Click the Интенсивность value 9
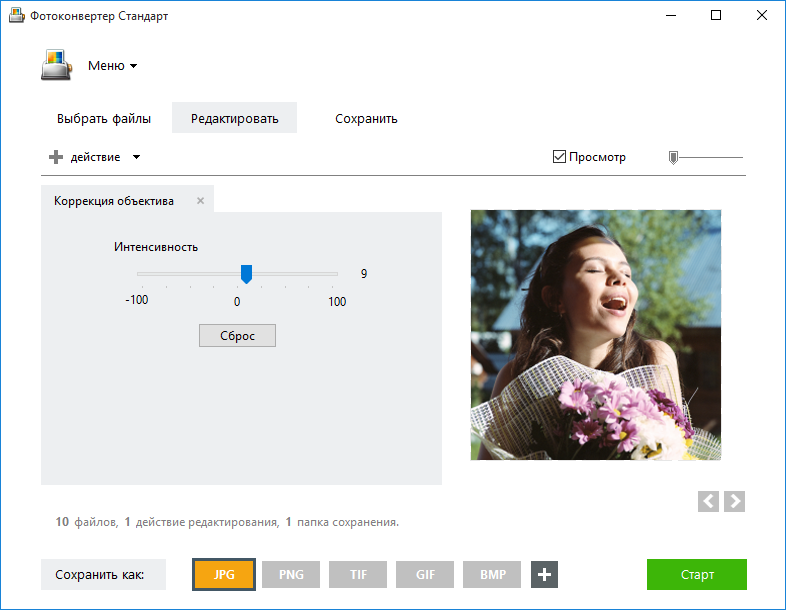The width and height of the screenshot is (786, 610). tap(364, 274)
